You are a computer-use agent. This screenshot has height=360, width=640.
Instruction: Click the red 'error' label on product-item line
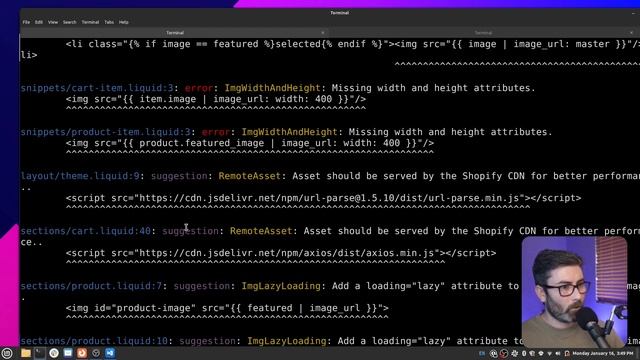click(x=216, y=132)
